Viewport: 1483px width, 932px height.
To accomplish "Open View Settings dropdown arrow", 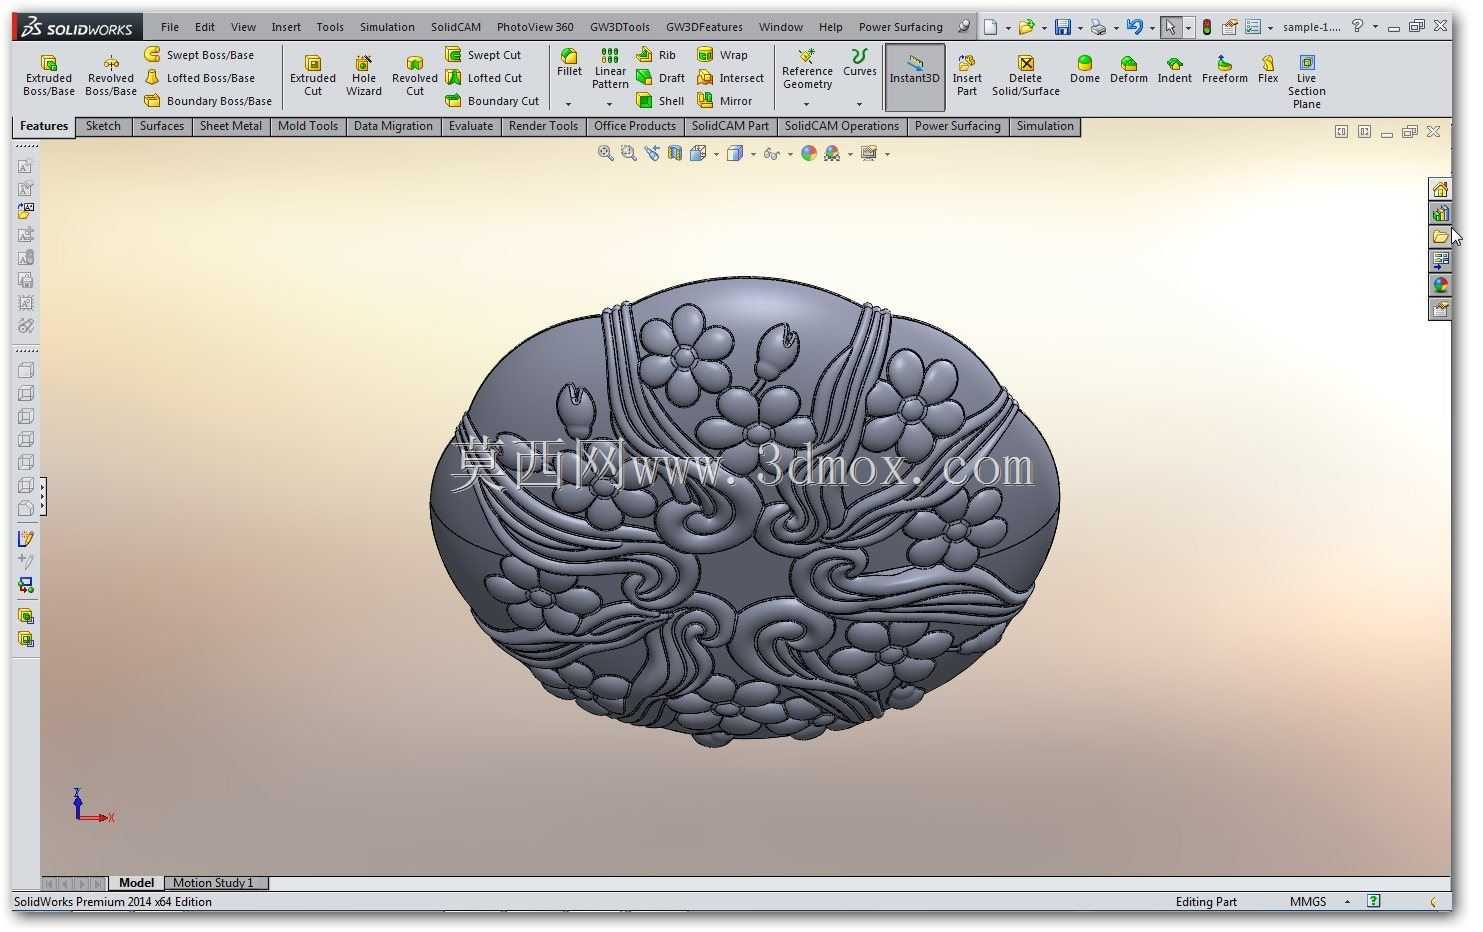I will pos(887,154).
